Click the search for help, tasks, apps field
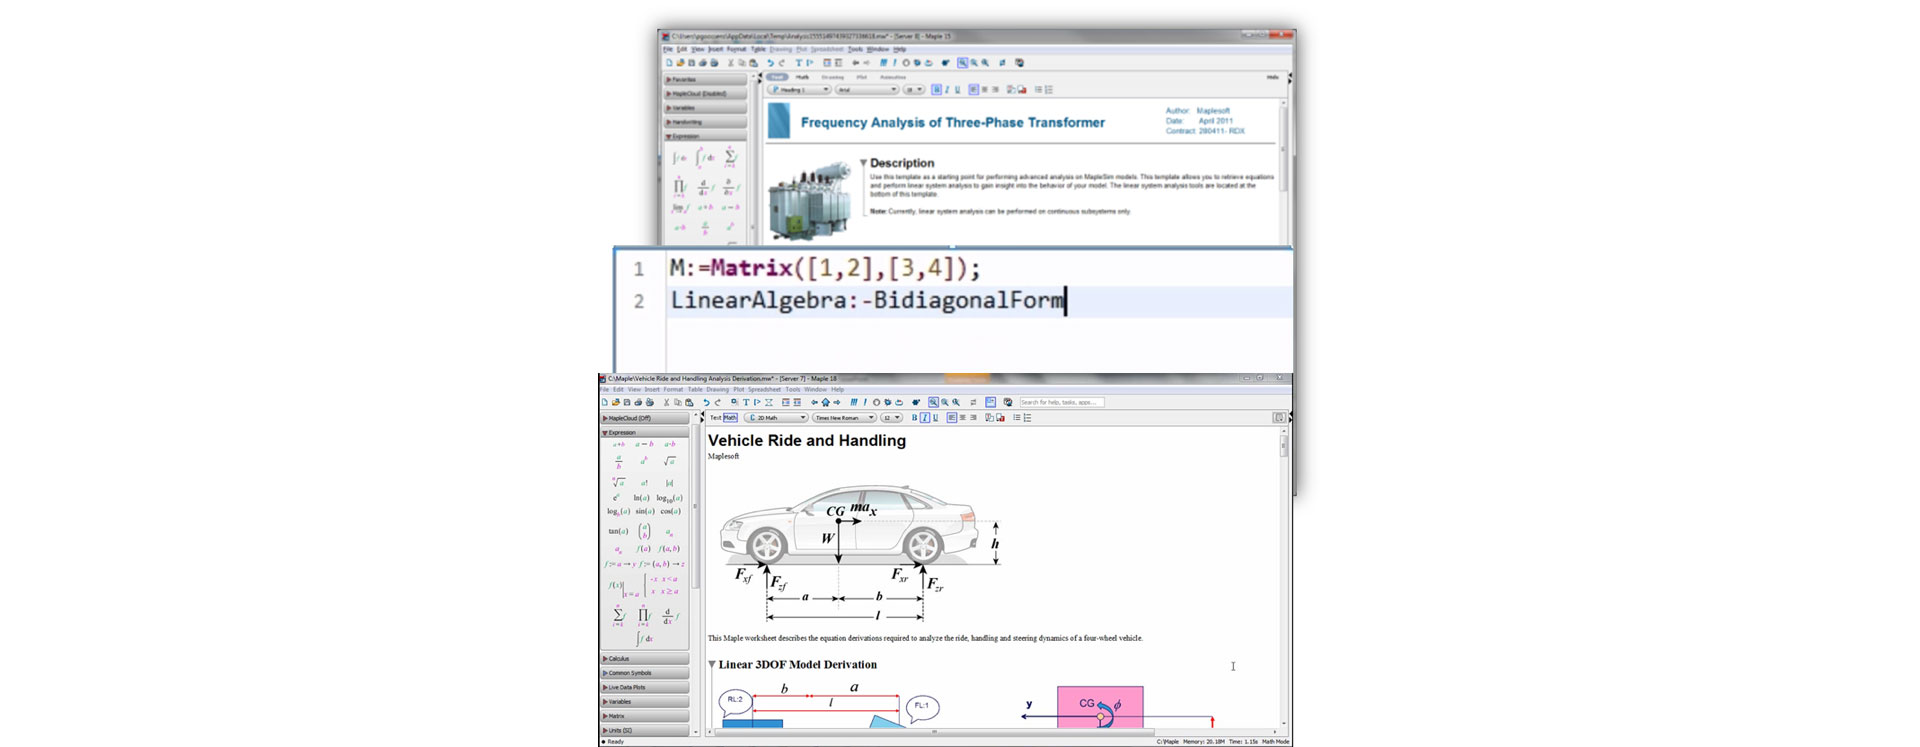Image resolution: width=1920 pixels, height=747 pixels. click(1061, 402)
